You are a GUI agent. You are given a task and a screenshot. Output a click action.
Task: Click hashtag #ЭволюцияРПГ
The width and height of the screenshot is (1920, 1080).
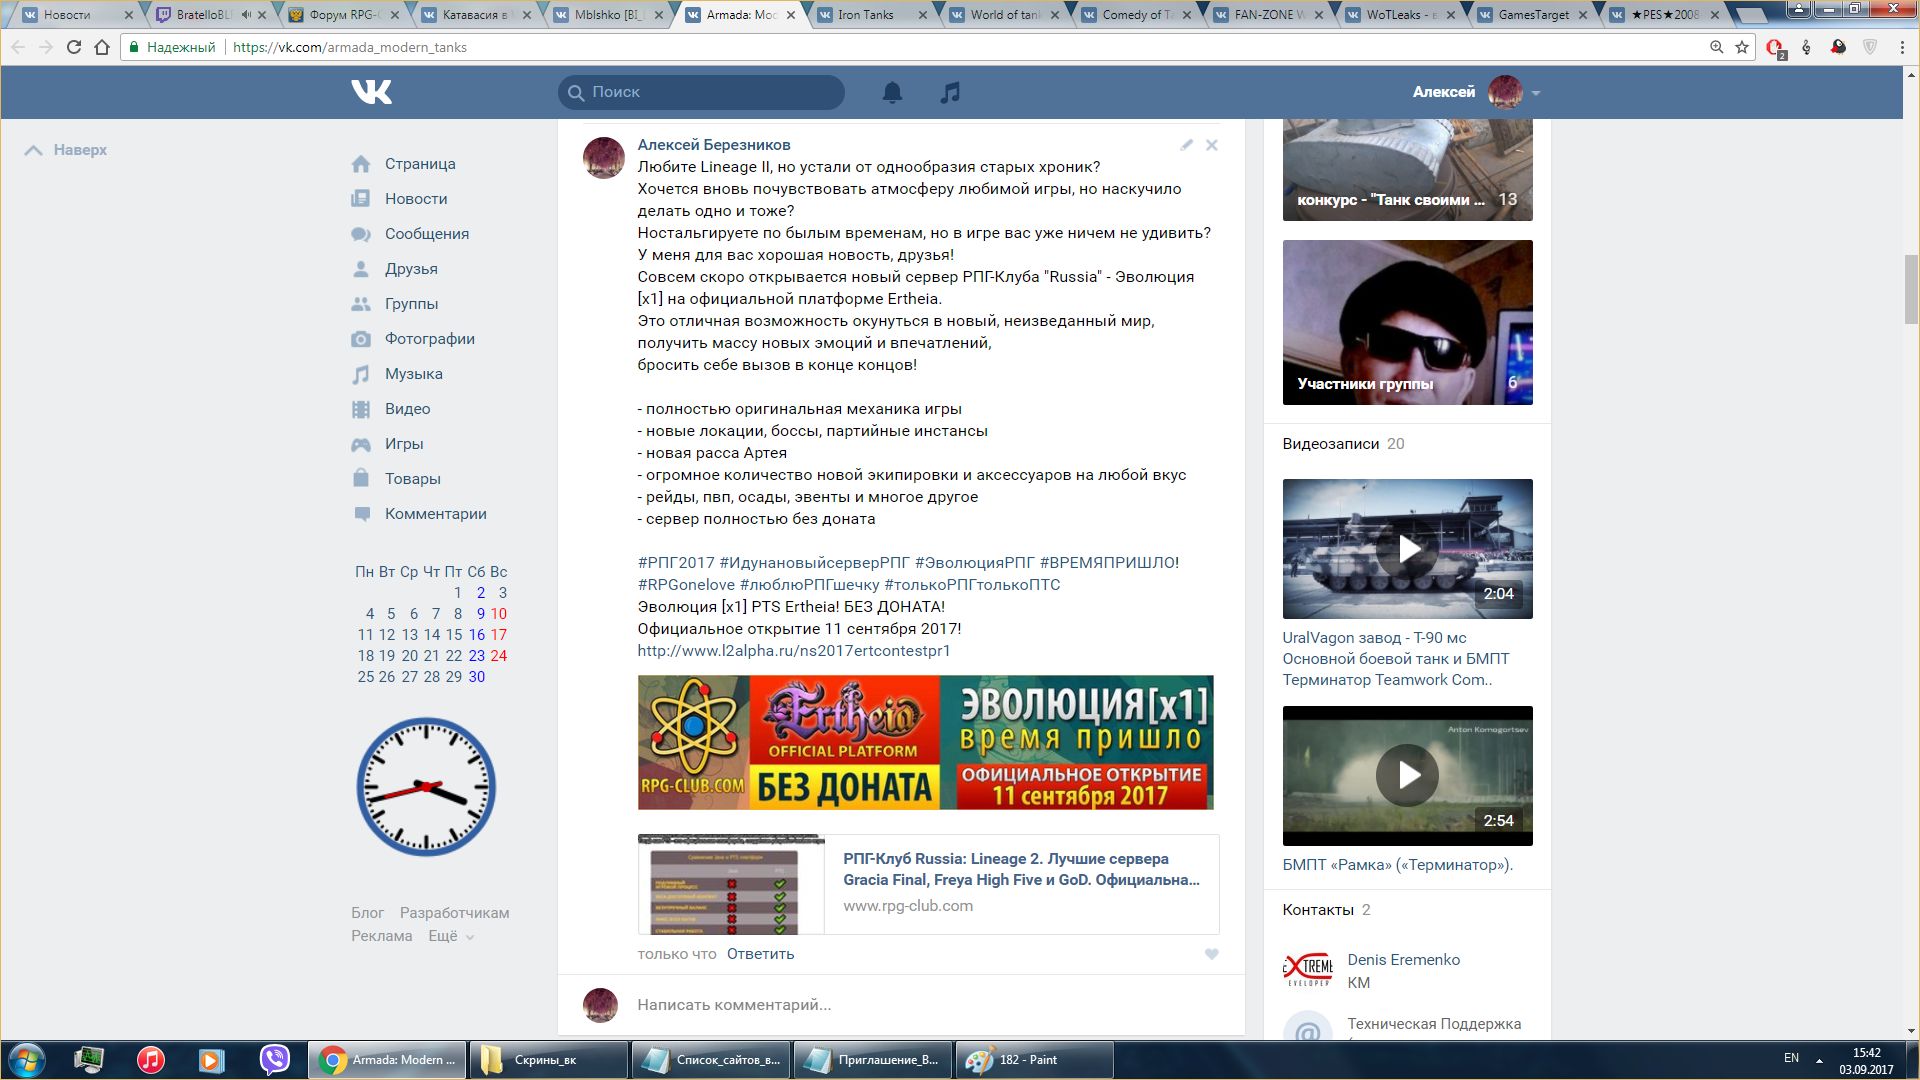click(x=975, y=563)
